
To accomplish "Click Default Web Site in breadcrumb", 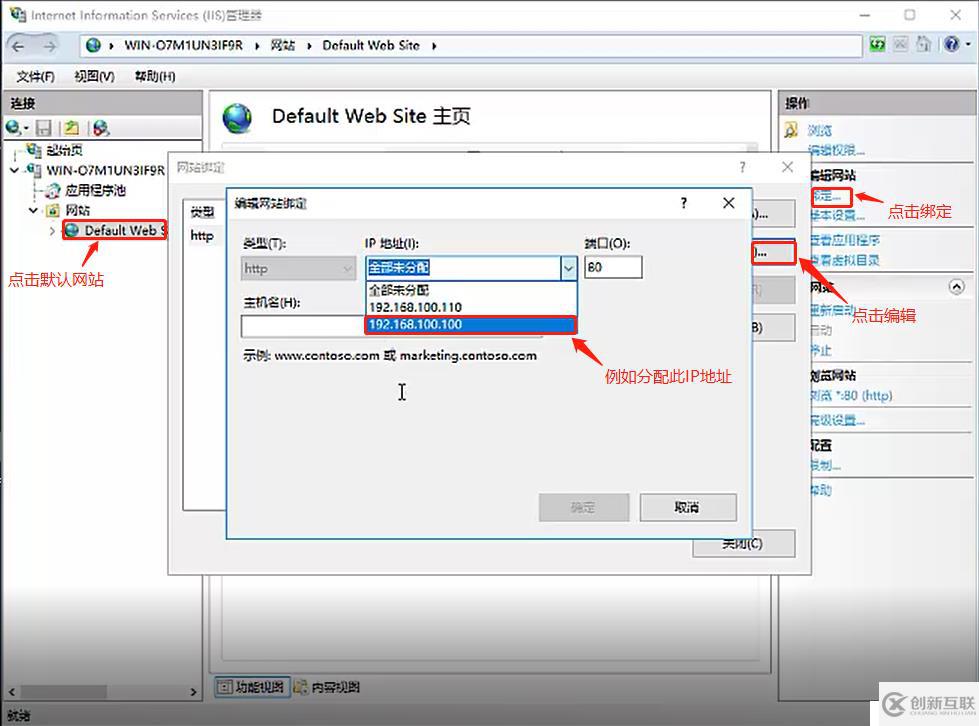I will pyautogui.click(x=371, y=45).
